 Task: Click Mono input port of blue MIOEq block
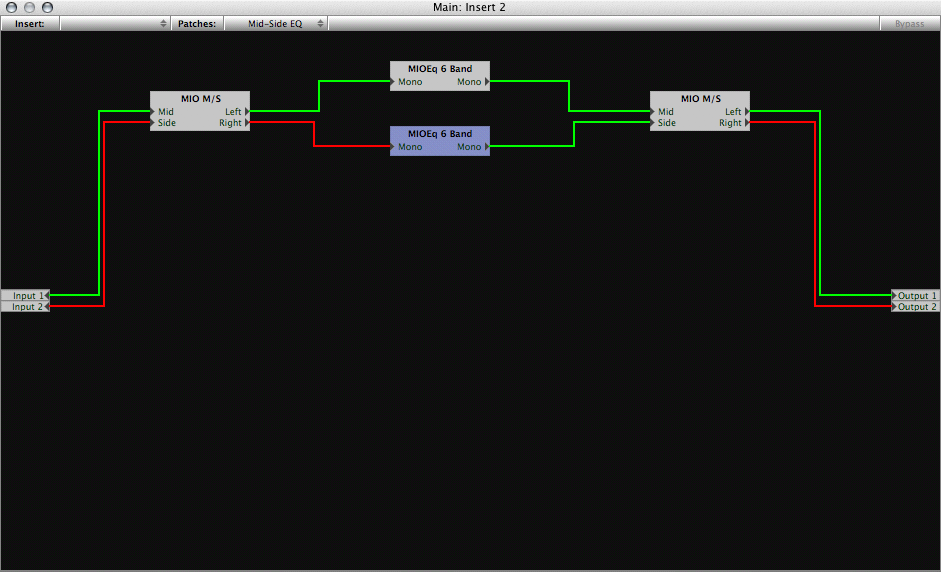[392, 146]
